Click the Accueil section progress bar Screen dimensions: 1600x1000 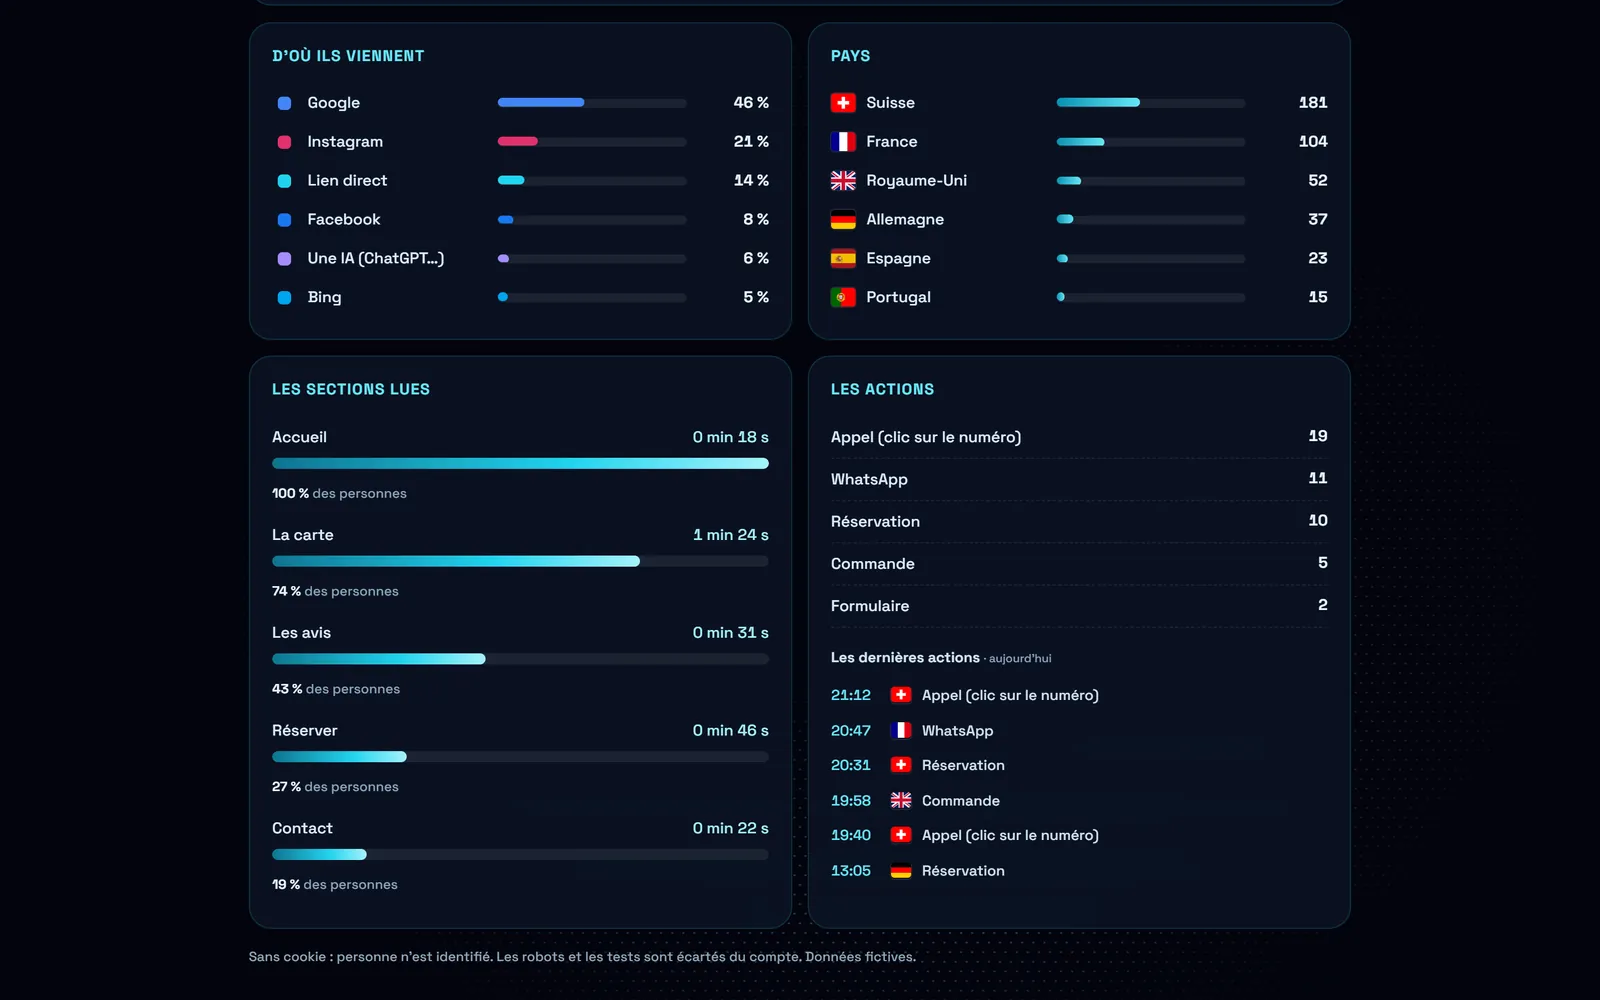click(520, 464)
